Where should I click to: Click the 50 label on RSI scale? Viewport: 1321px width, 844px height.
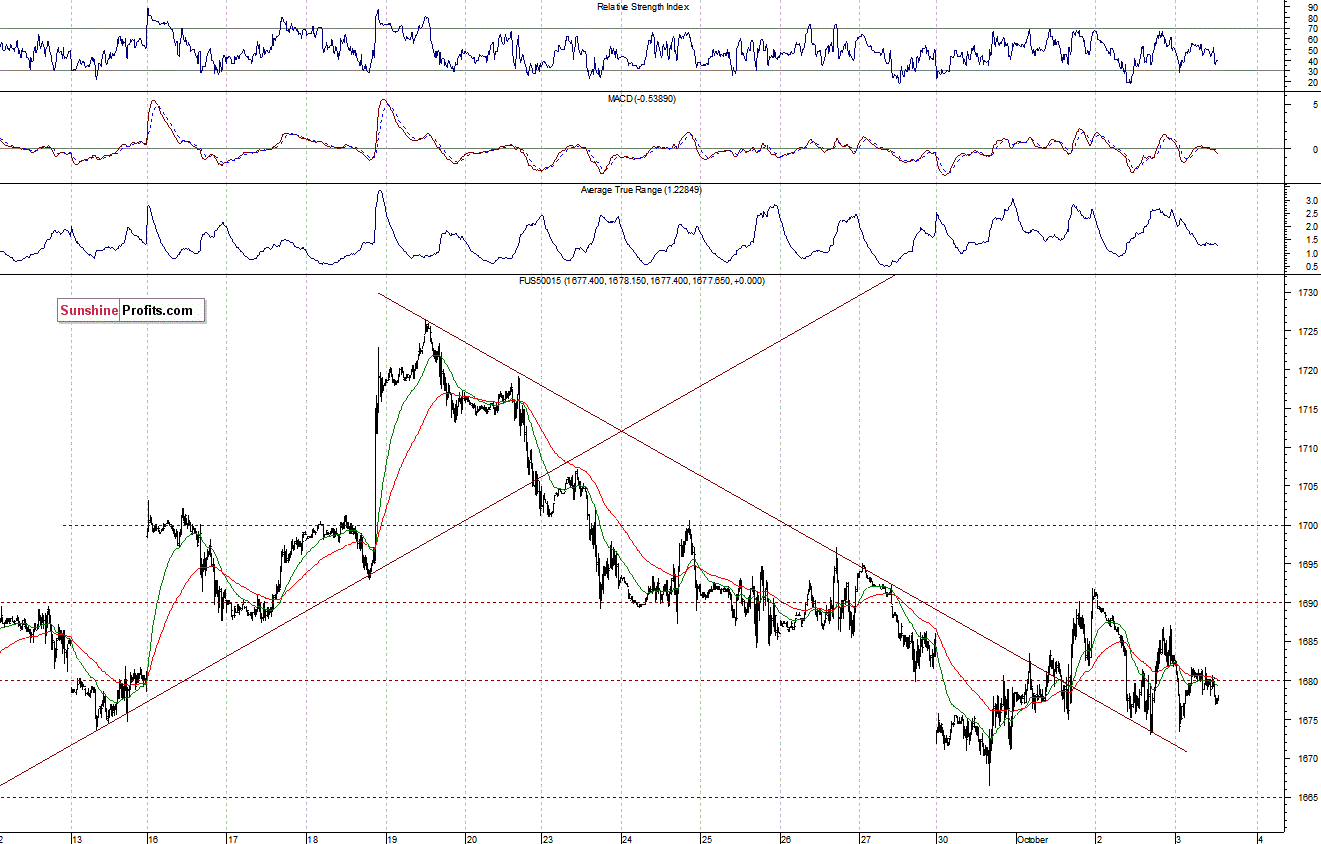tap(1311, 50)
